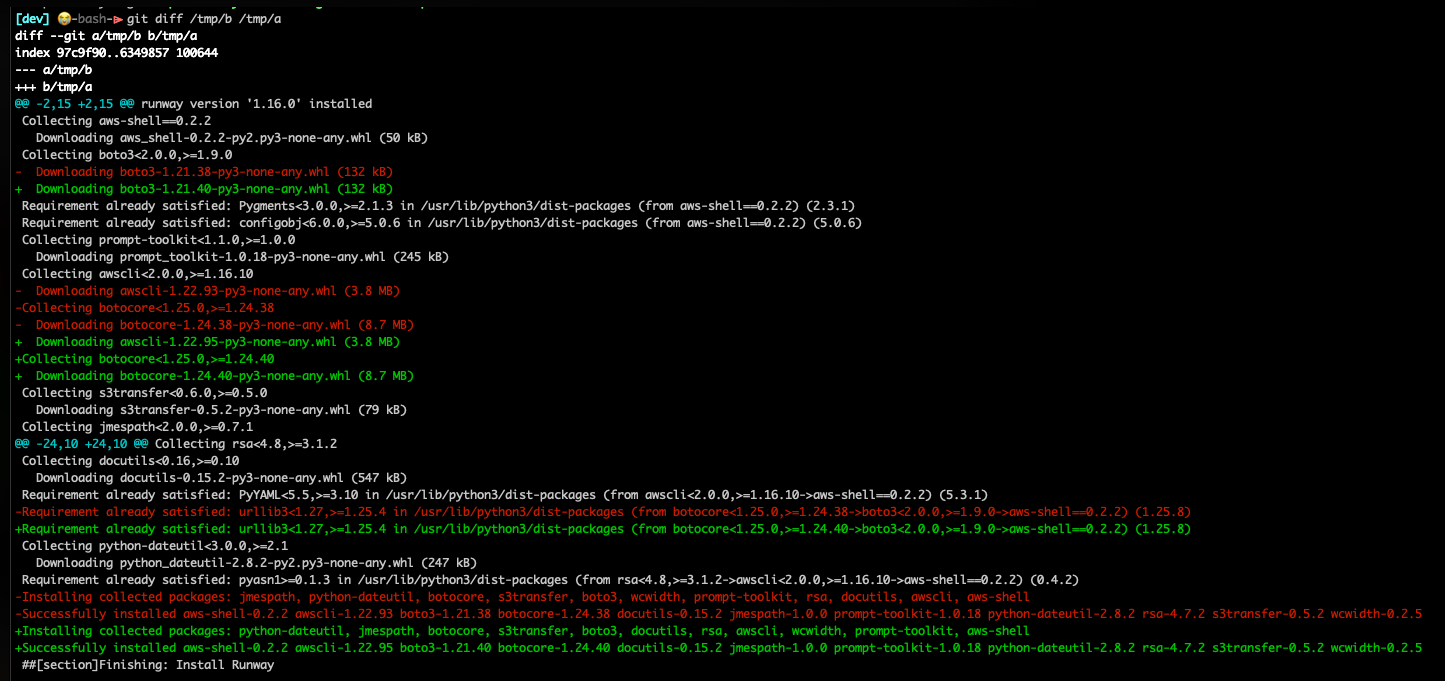Screen dimensions: 1445x681
Task: Click the "Collecting awscli<2.0.0,>=1.16.10" line
Action: pyautogui.click(x=138, y=274)
